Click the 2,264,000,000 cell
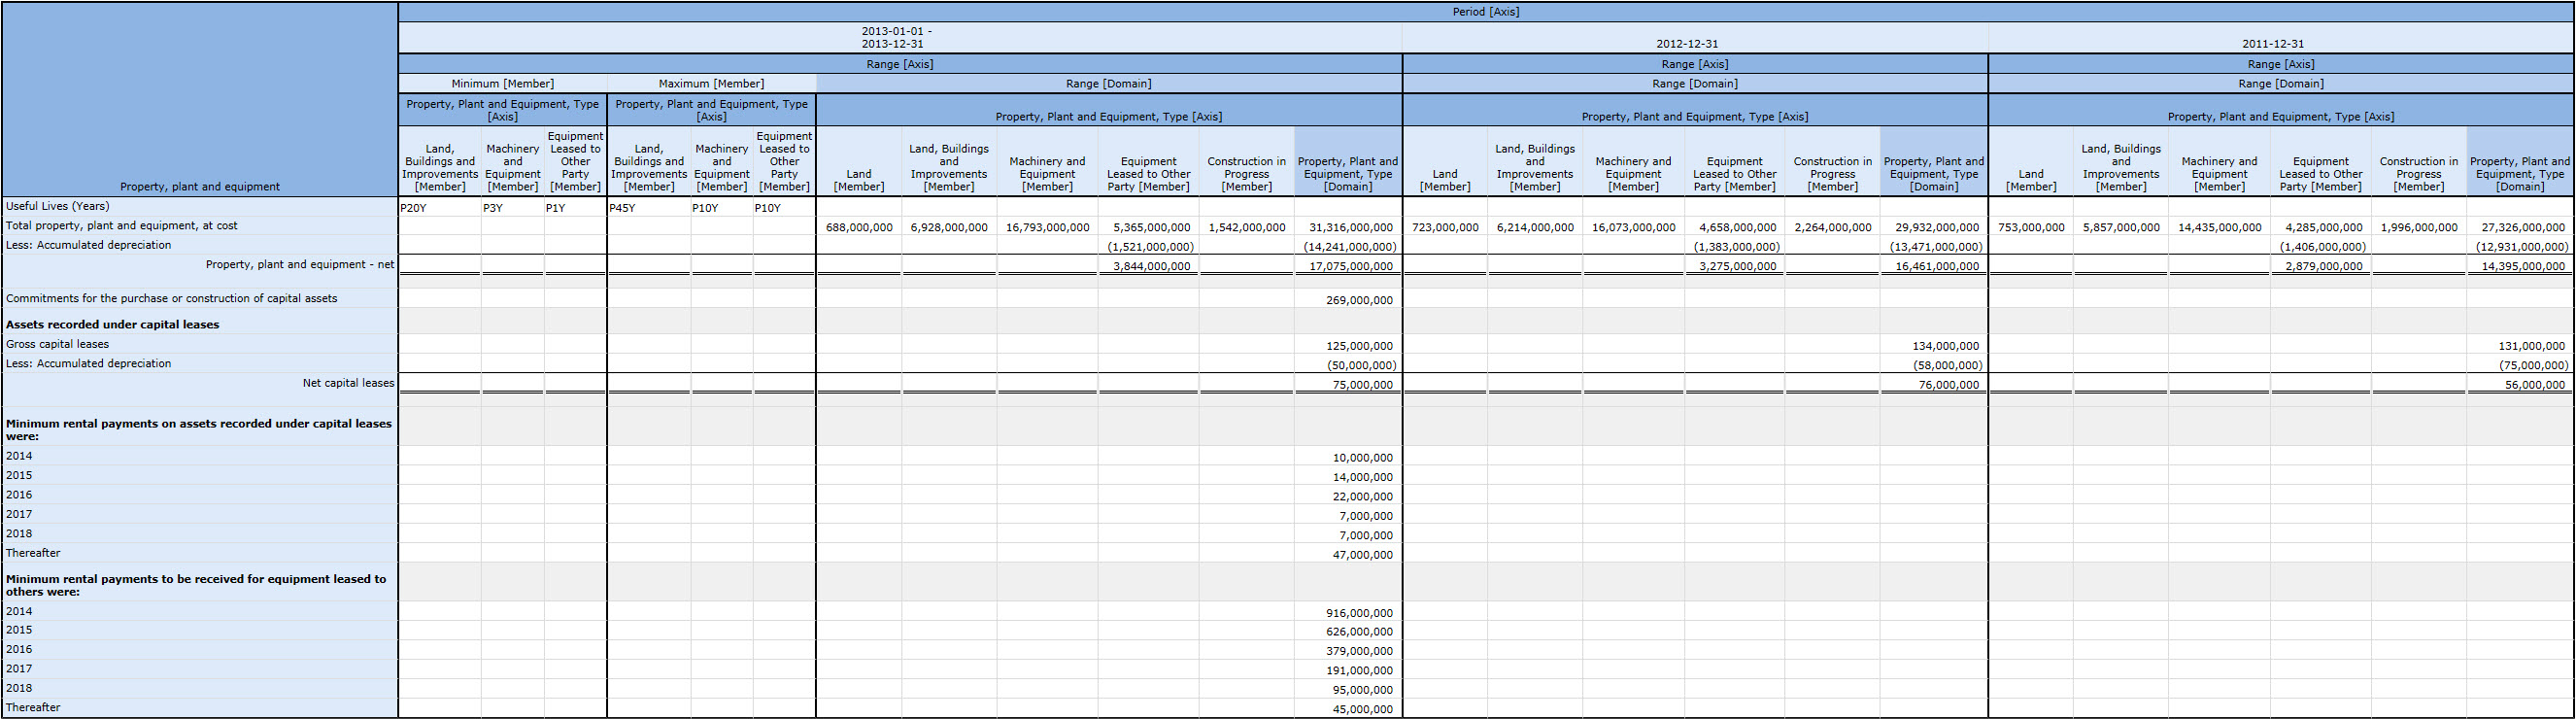The image size is (2576, 719). pyautogui.click(x=1833, y=228)
